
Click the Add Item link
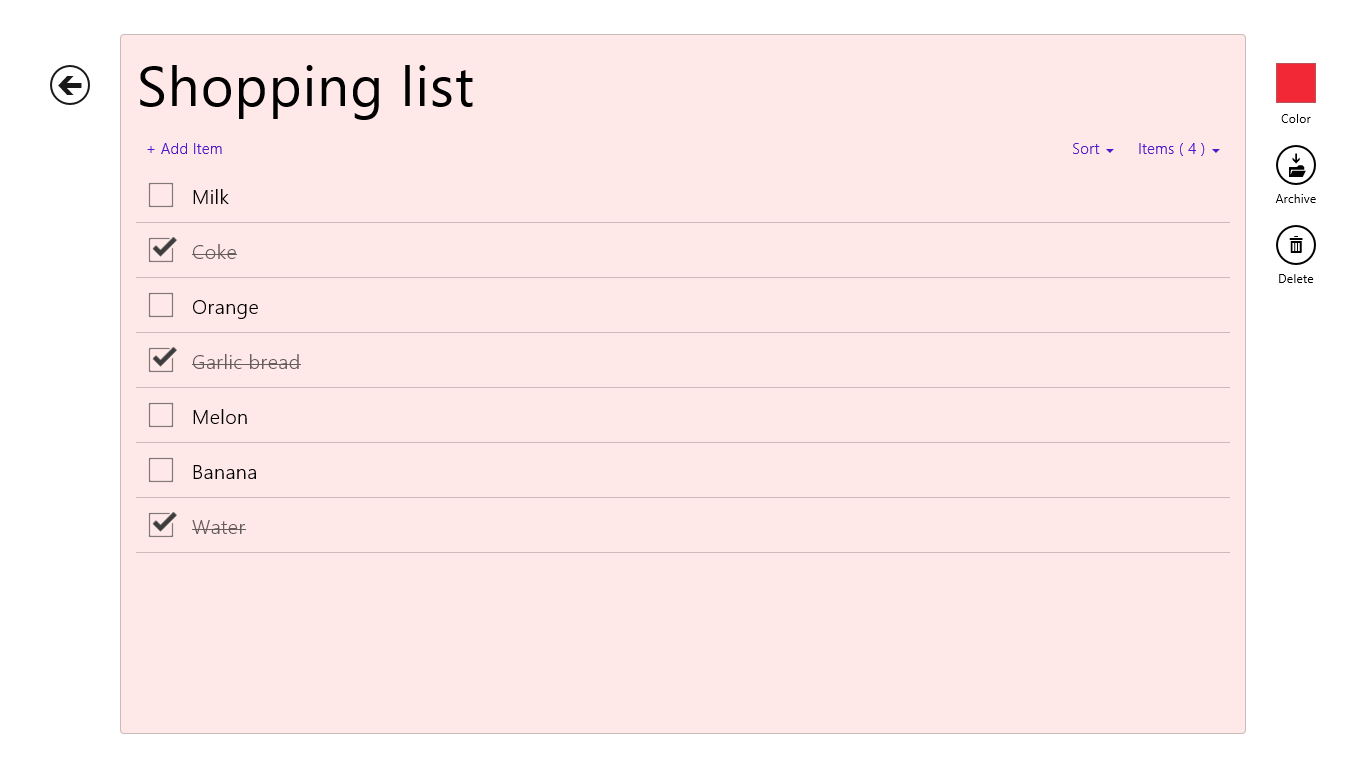point(191,149)
